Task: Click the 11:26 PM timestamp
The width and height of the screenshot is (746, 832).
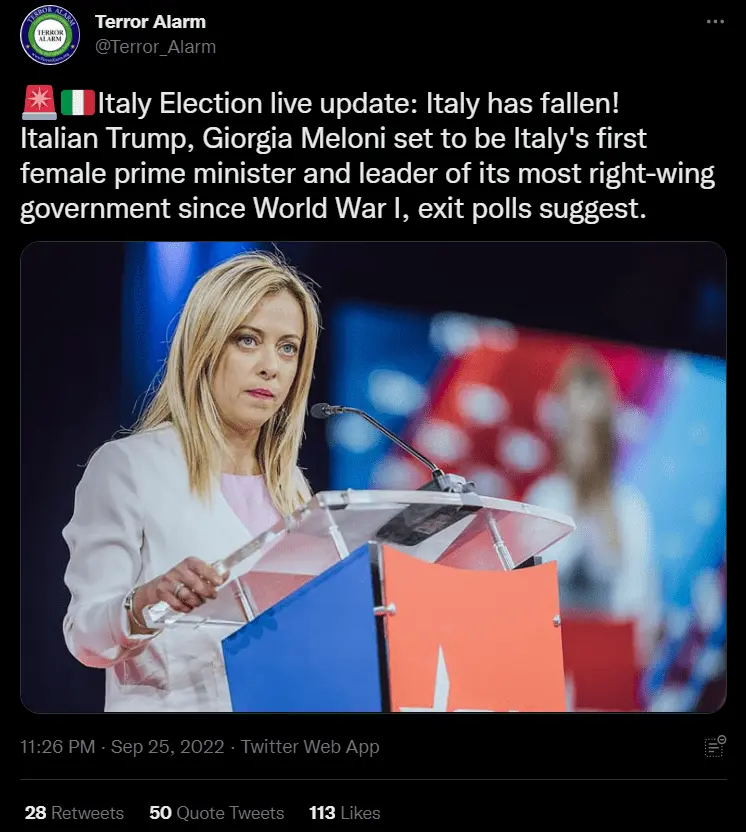Action: [58, 747]
